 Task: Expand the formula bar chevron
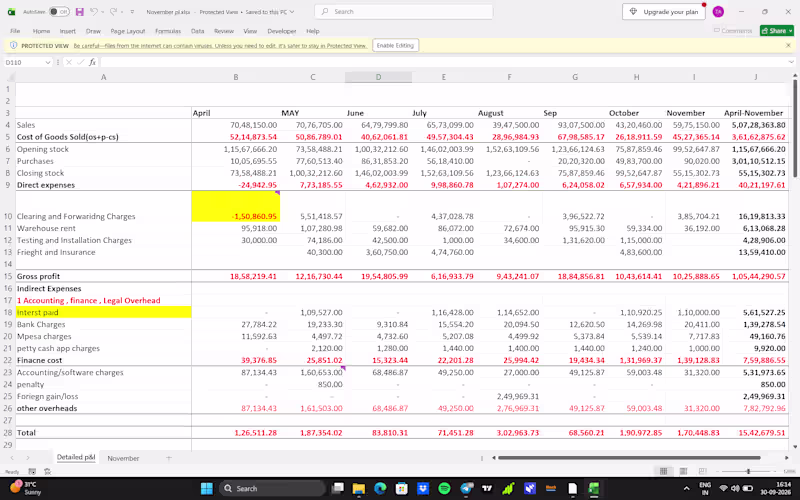(791, 62)
